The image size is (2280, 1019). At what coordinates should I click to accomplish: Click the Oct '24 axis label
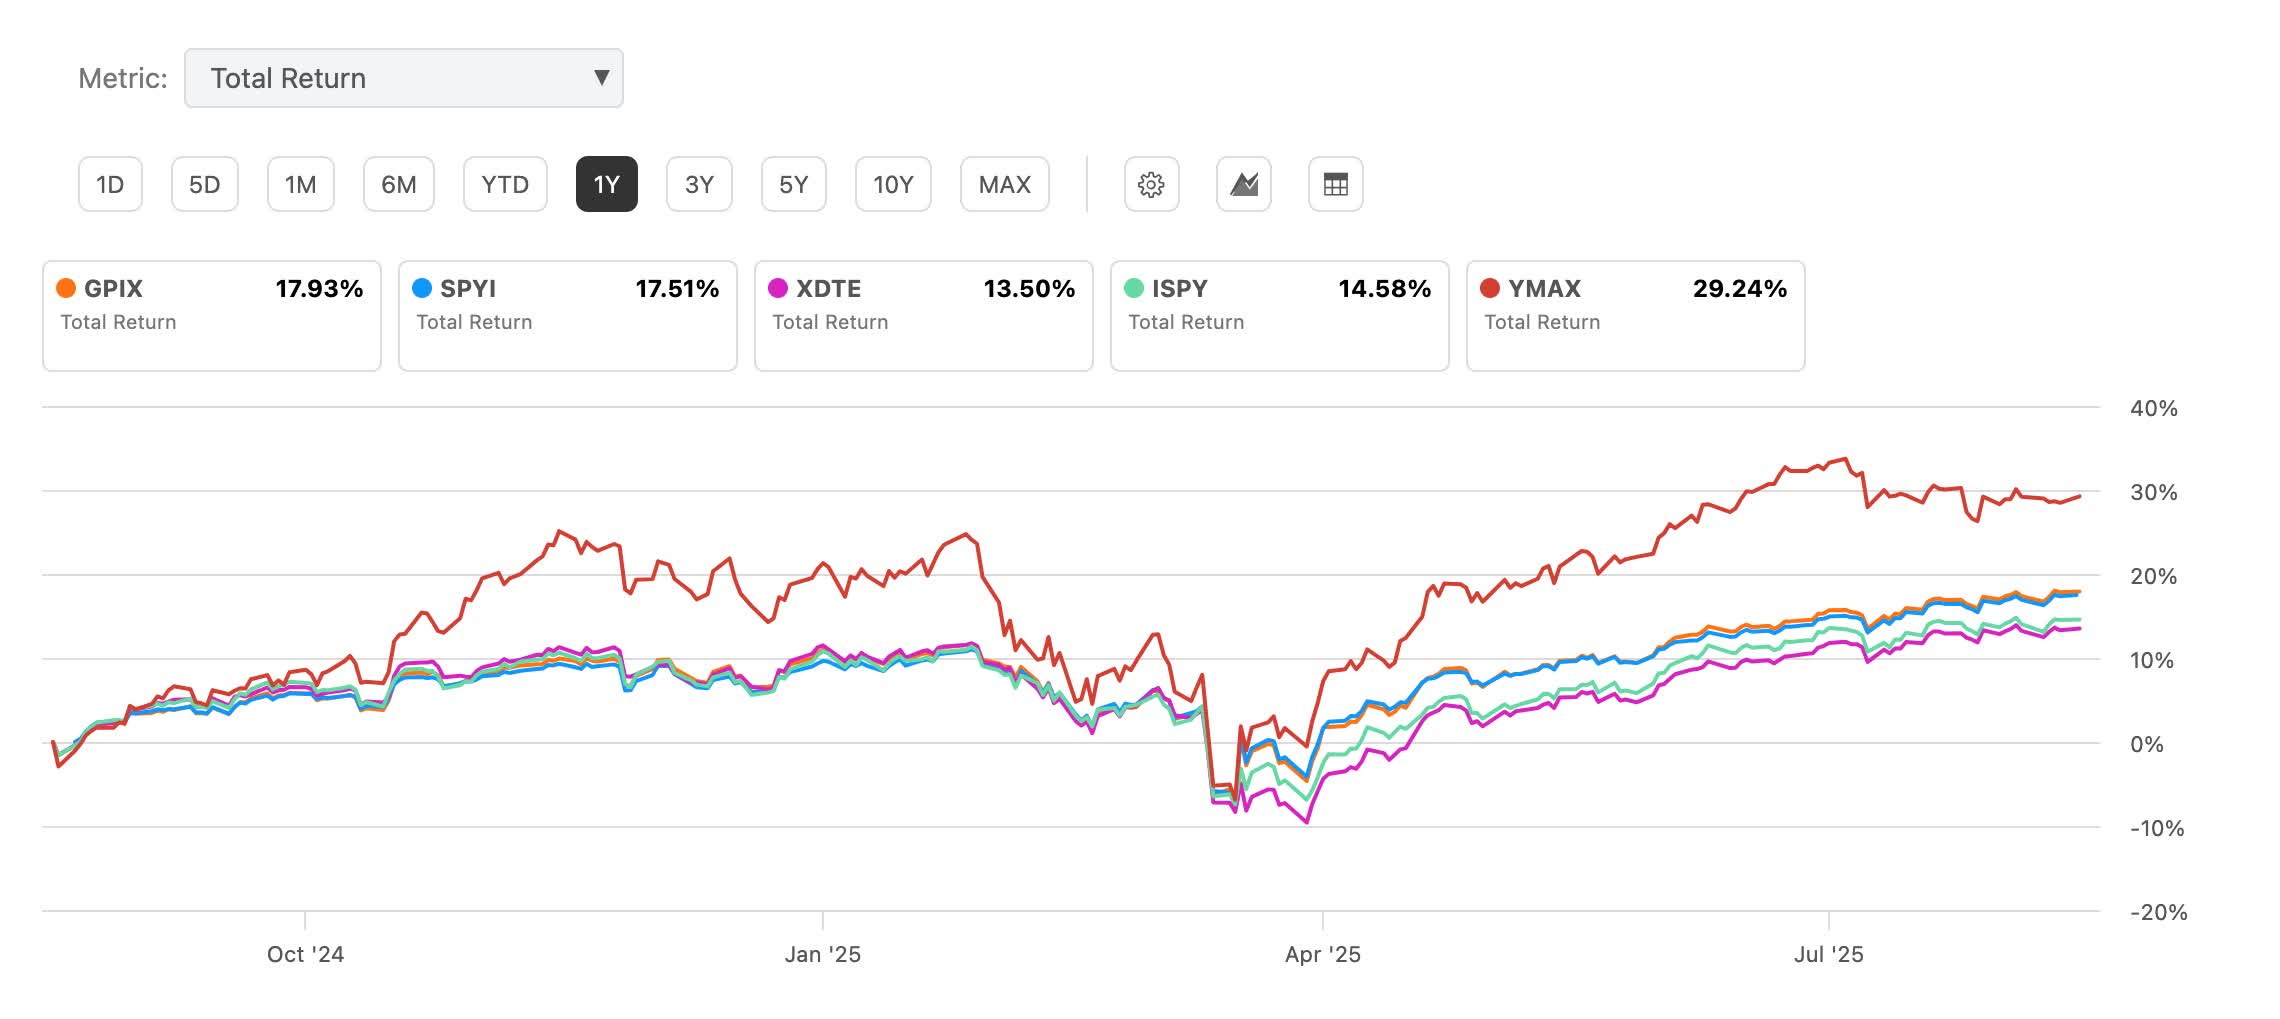(305, 954)
